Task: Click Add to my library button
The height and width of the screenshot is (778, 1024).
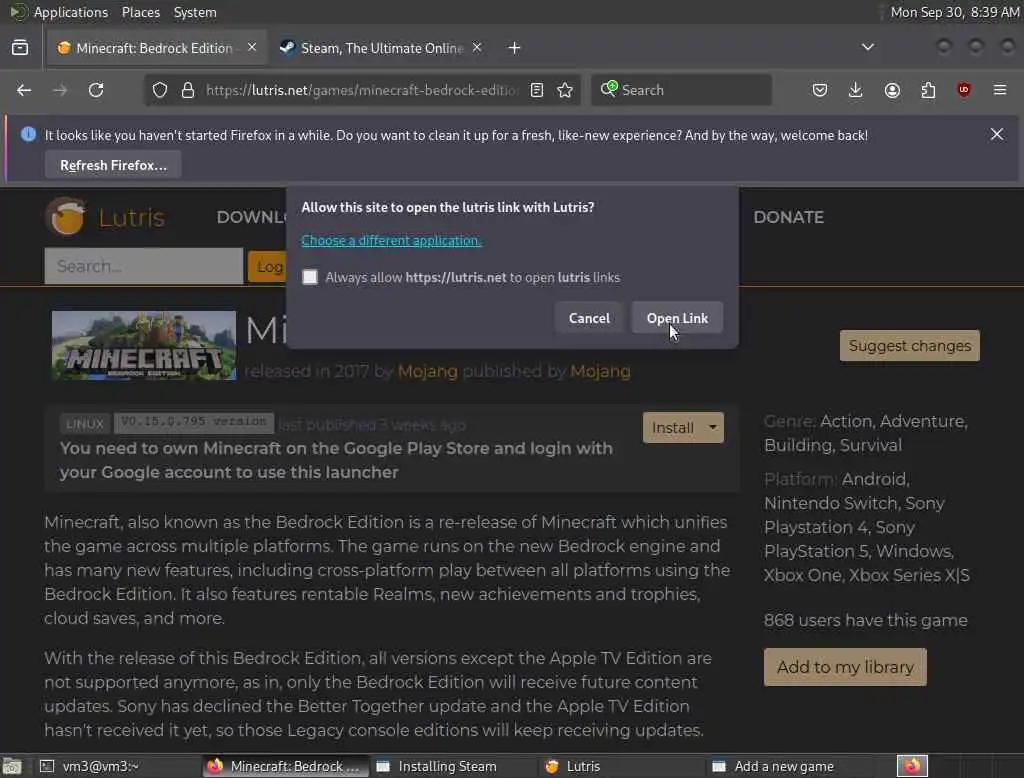Action: point(845,667)
